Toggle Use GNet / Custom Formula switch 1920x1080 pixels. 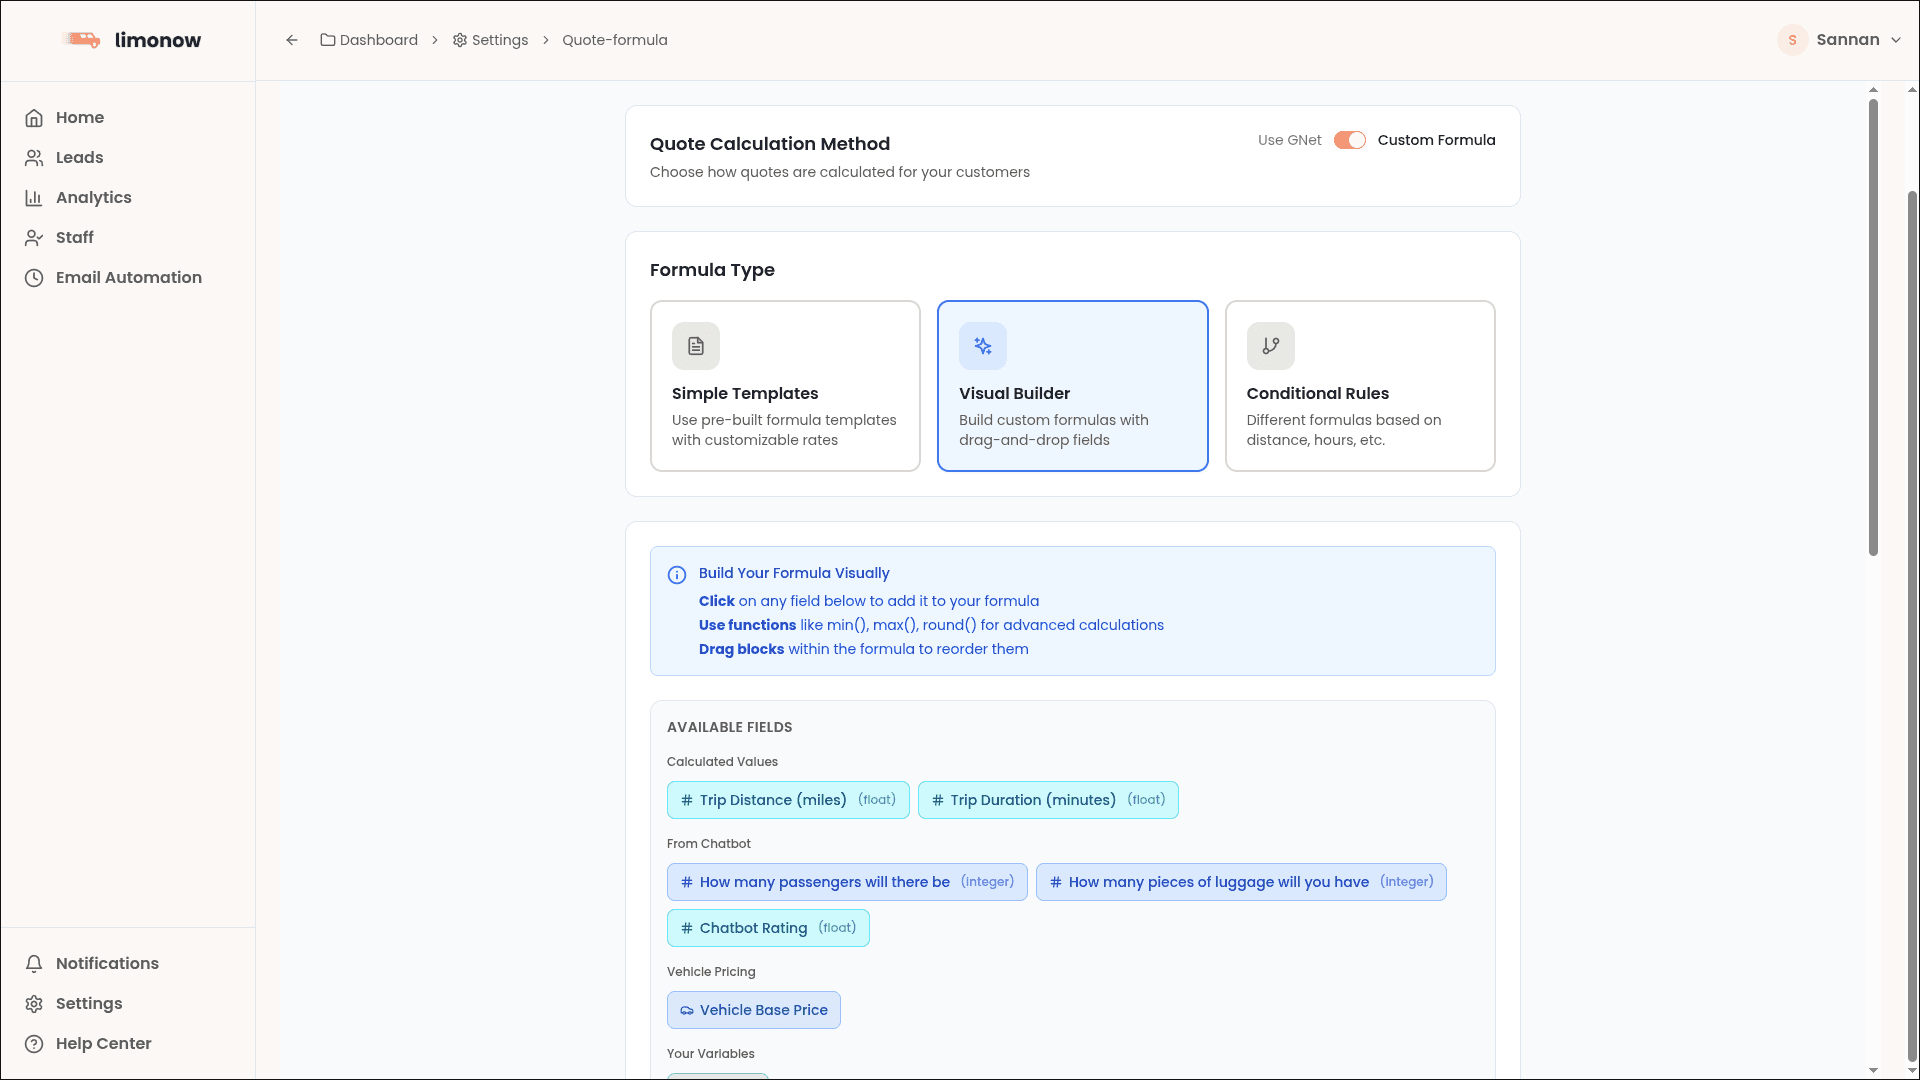click(x=1349, y=140)
